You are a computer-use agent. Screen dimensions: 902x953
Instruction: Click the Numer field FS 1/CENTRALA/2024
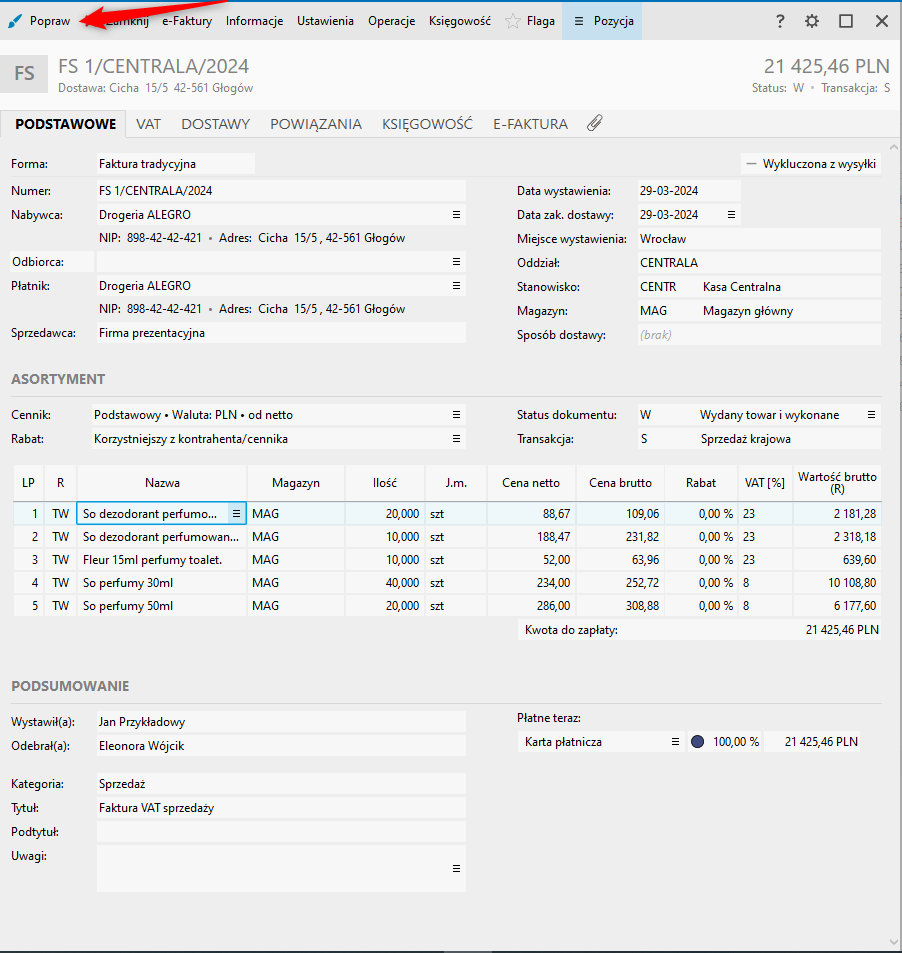click(x=281, y=191)
